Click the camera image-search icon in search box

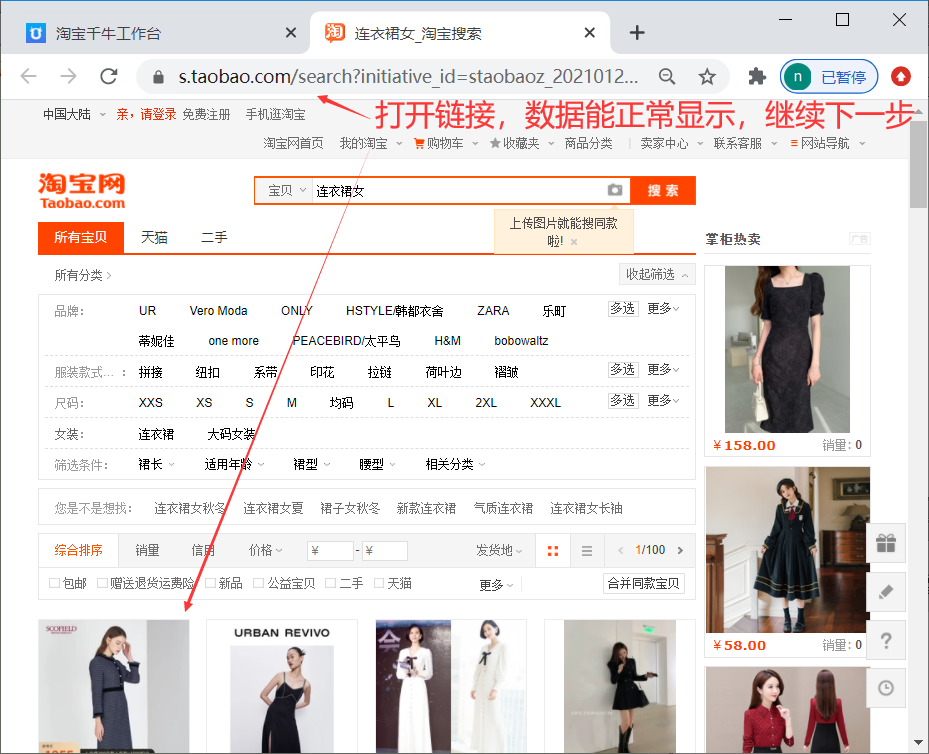[x=614, y=190]
